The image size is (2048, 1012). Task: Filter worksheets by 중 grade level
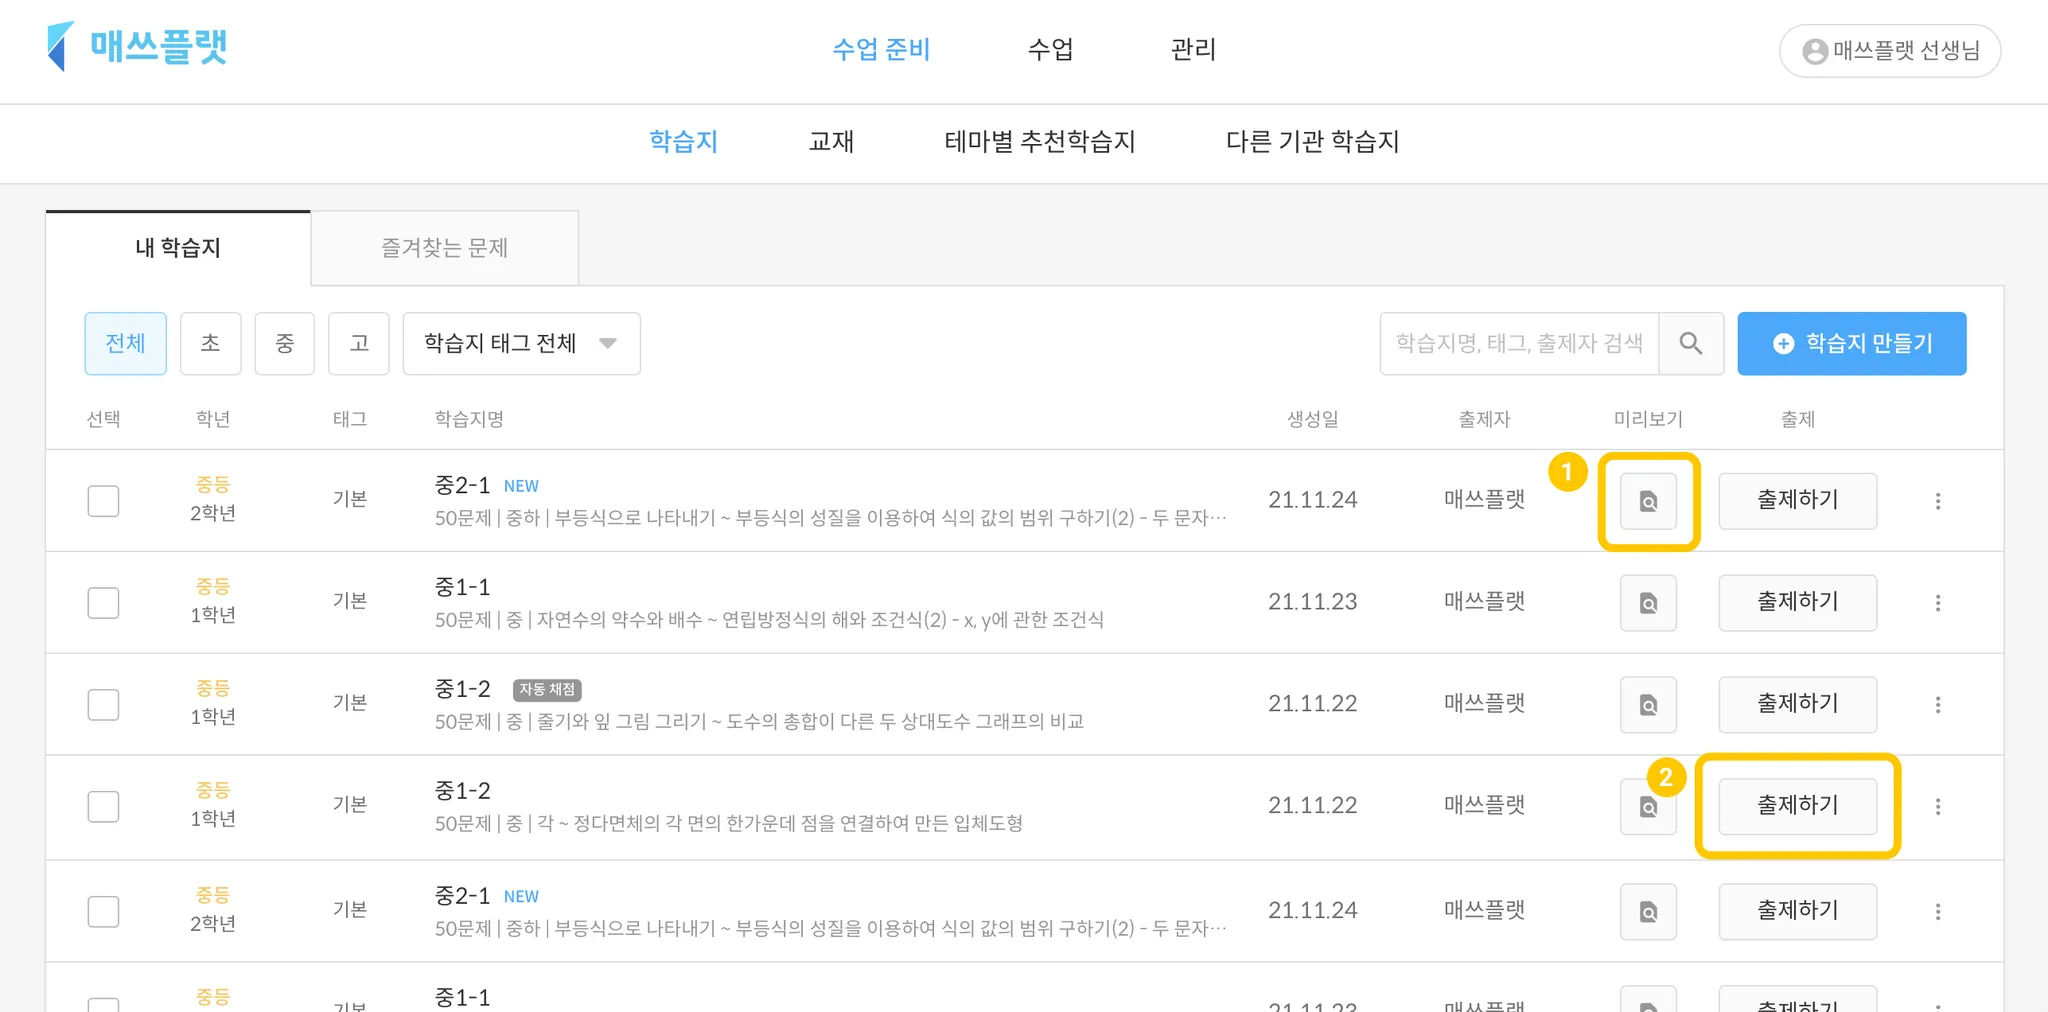(x=285, y=344)
